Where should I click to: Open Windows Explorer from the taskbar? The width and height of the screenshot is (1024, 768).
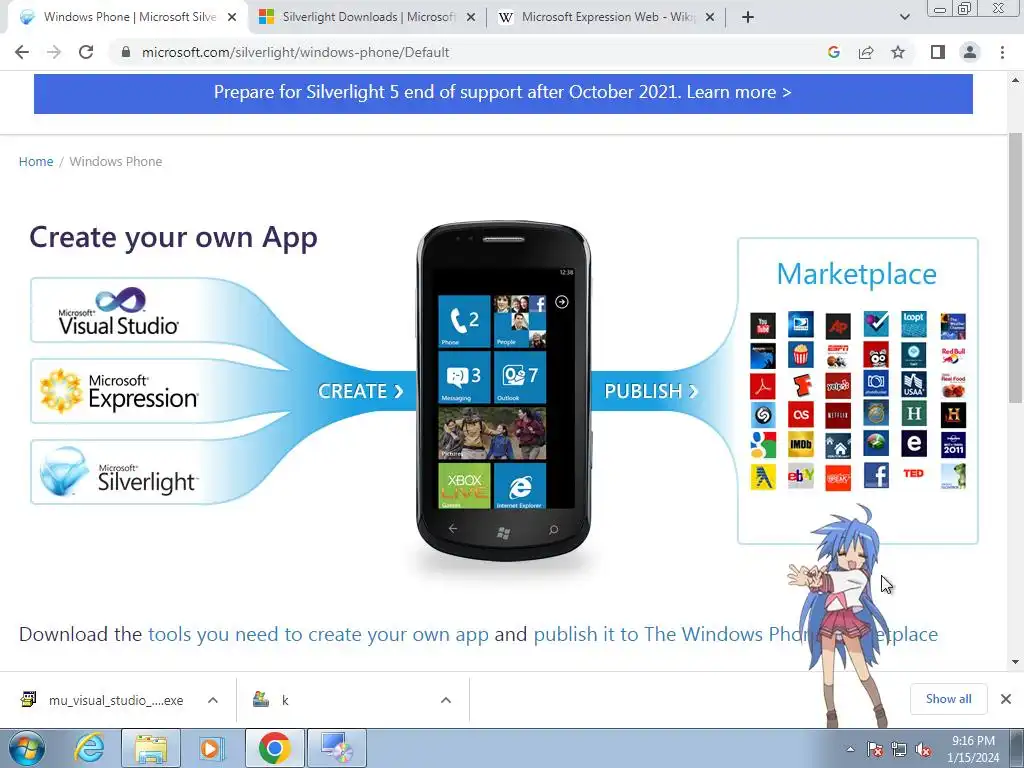151,748
